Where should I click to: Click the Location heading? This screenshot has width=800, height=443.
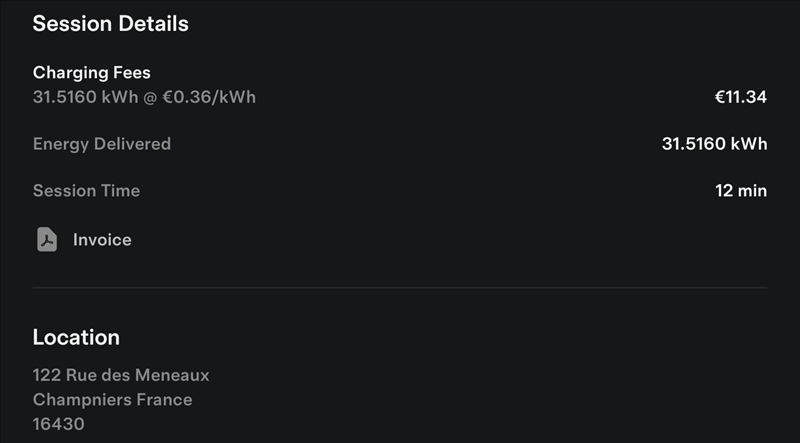tap(76, 337)
